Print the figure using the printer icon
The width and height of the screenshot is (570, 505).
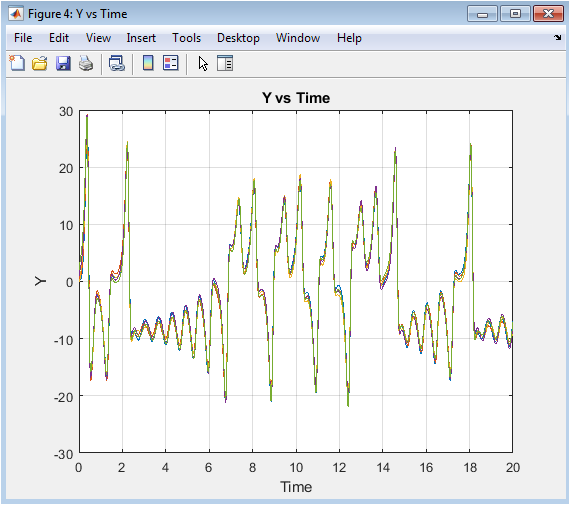[86, 63]
